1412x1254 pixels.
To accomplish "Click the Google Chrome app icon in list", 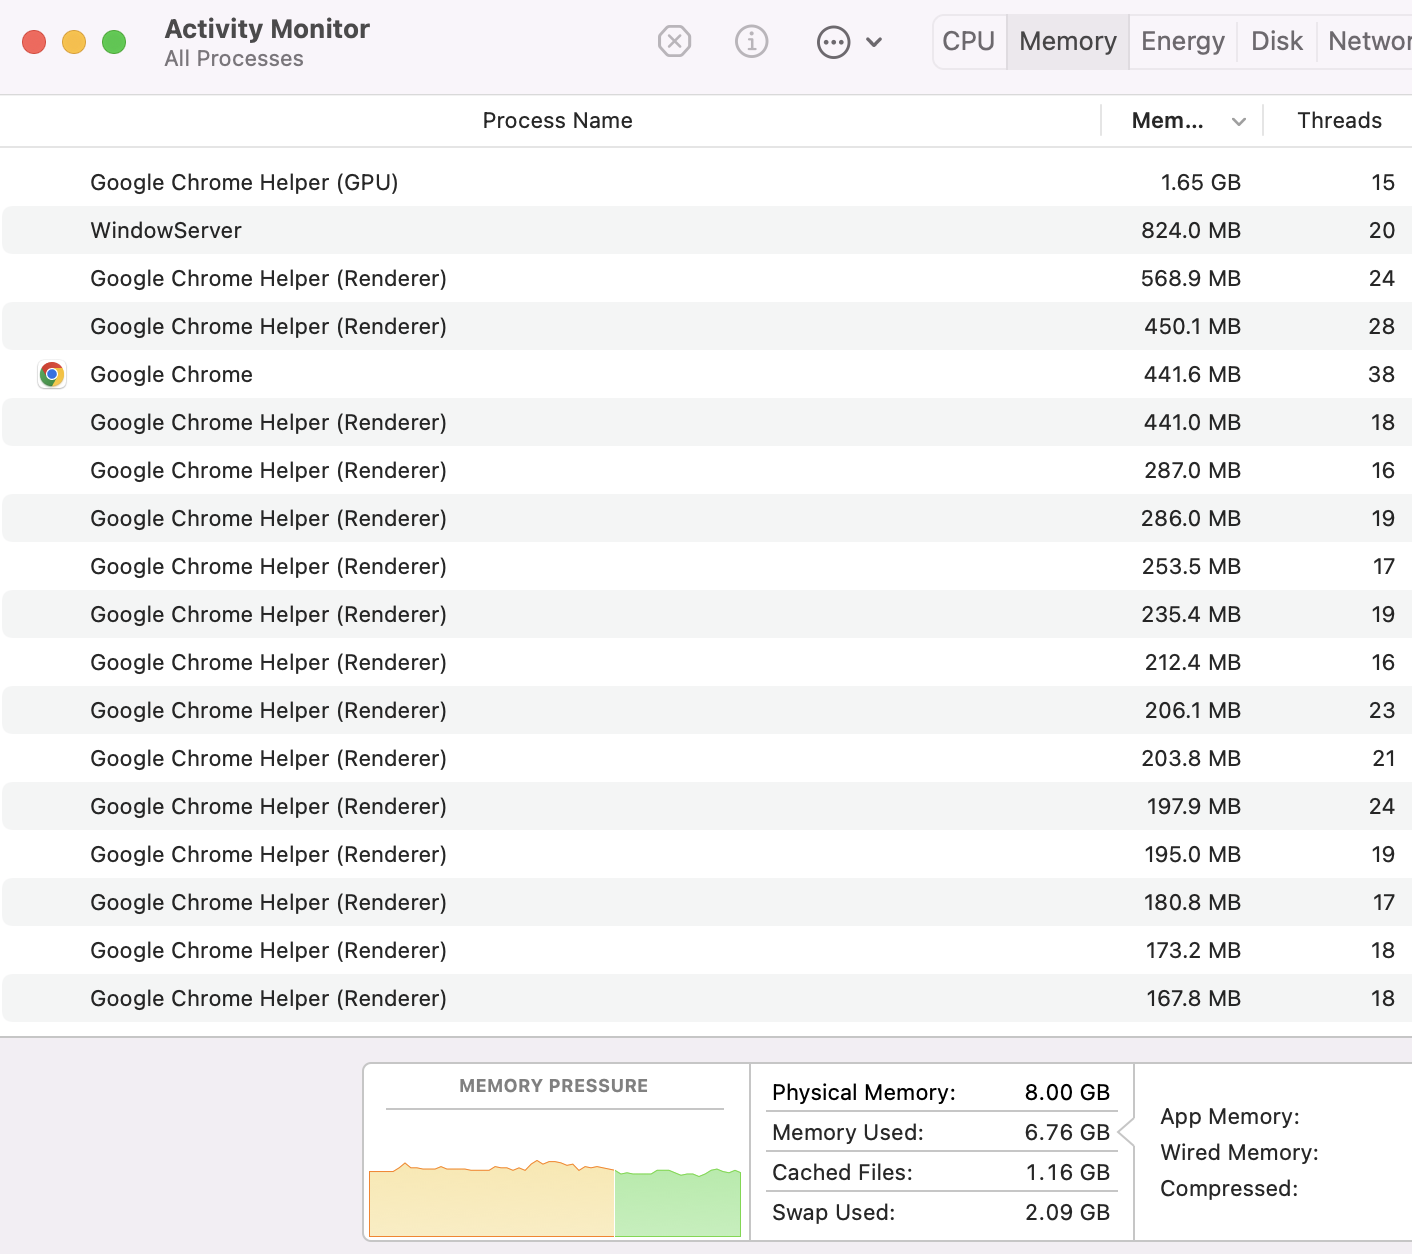I will 52,374.
